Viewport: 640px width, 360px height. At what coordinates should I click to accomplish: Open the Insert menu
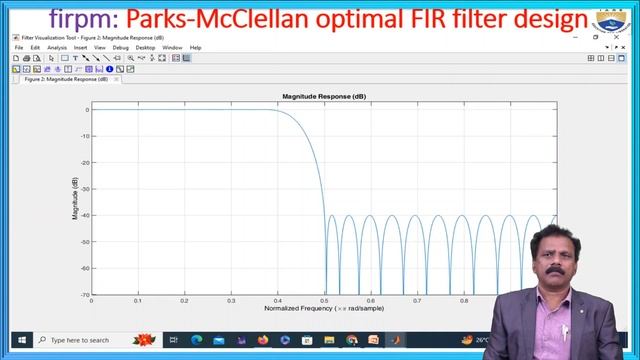(x=80, y=48)
